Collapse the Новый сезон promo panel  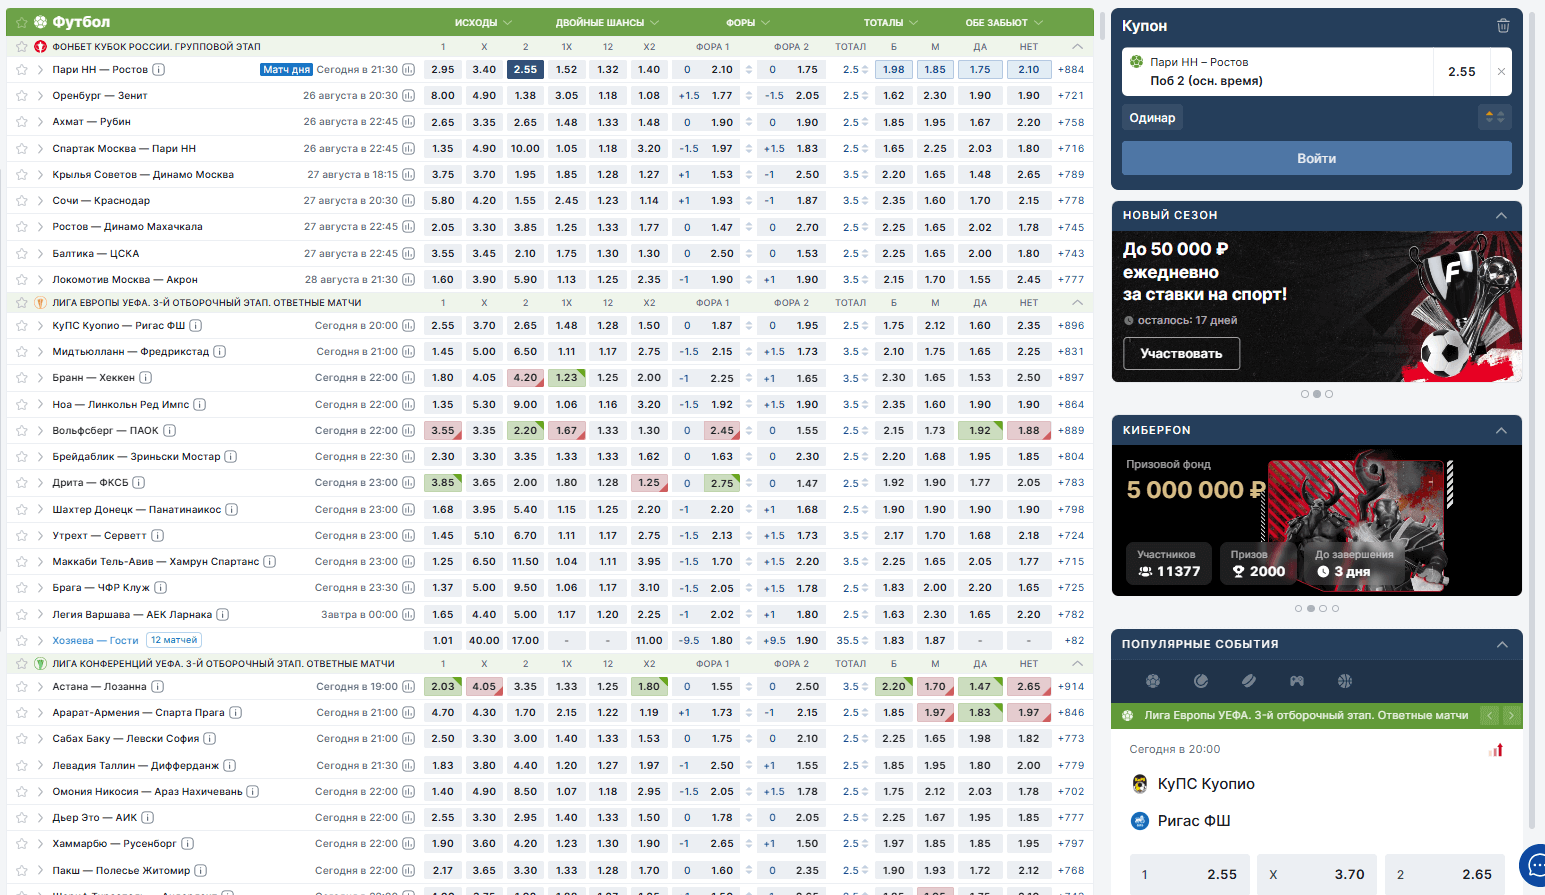click(1501, 215)
